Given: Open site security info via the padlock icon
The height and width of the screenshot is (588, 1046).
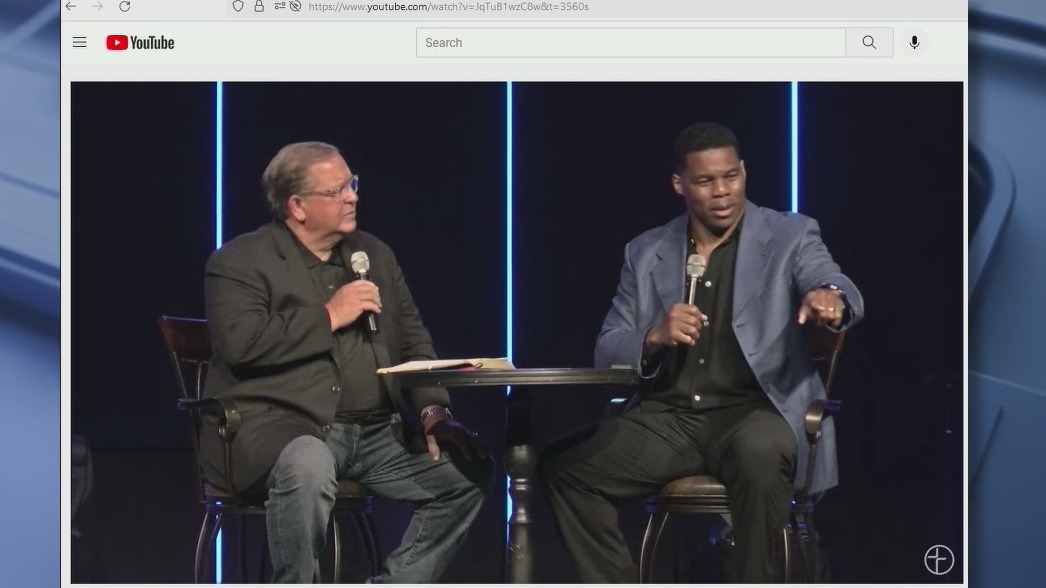Looking at the screenshot, I should pos(258,6).
